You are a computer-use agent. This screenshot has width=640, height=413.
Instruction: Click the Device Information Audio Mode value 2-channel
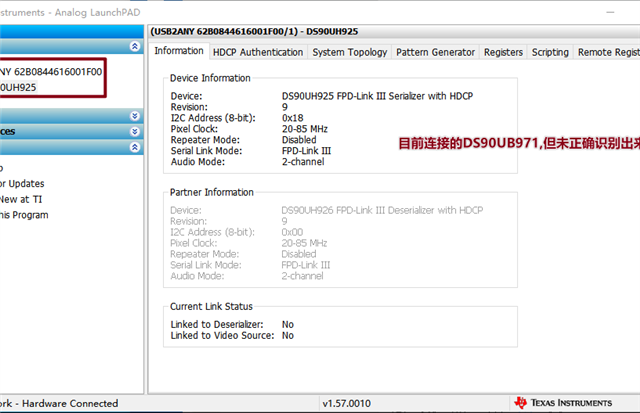(x=303, y=162)
